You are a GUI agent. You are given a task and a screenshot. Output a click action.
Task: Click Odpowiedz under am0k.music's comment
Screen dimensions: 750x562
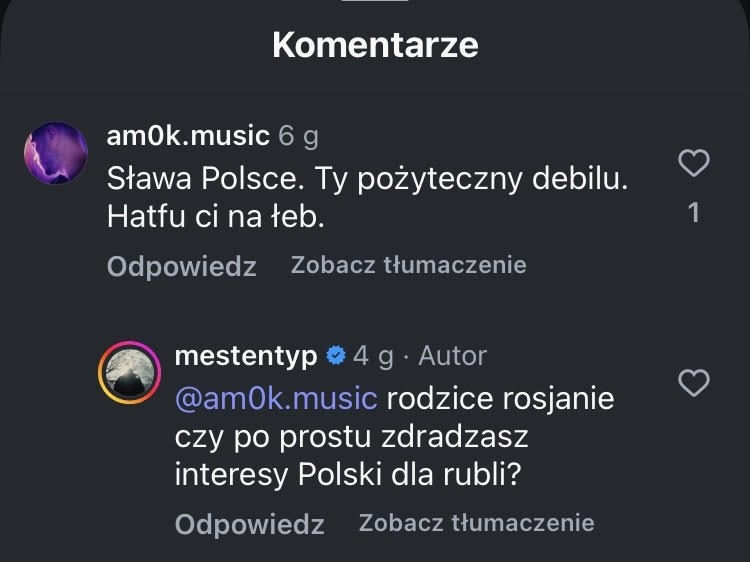coord(181,266)
